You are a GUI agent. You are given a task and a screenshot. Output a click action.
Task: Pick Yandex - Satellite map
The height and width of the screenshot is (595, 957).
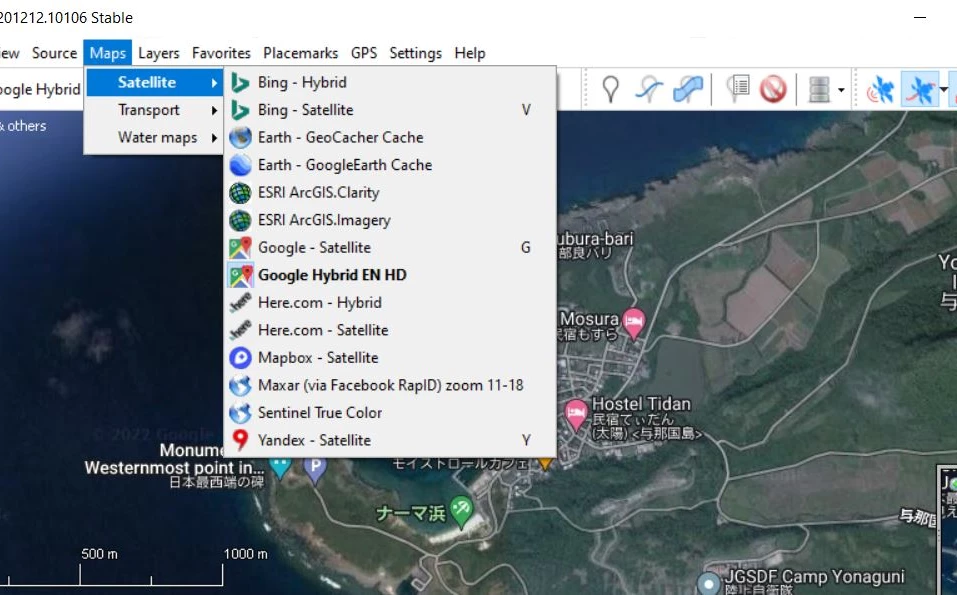click(x=314, y=440)
